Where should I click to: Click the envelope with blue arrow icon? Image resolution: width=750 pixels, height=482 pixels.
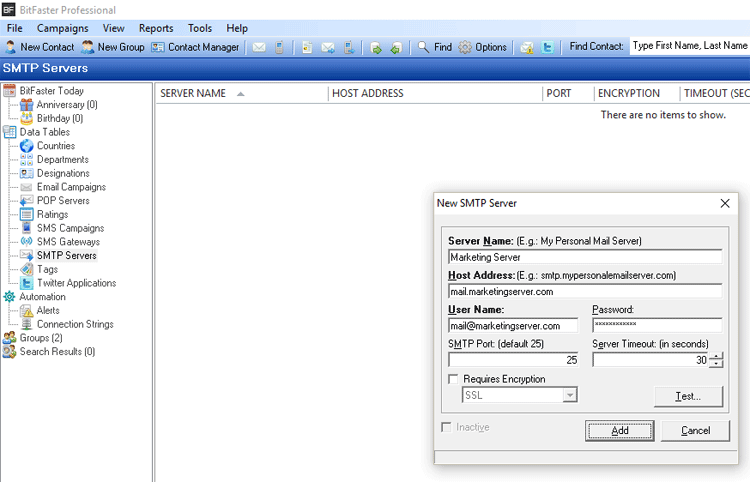pos(328,47)
